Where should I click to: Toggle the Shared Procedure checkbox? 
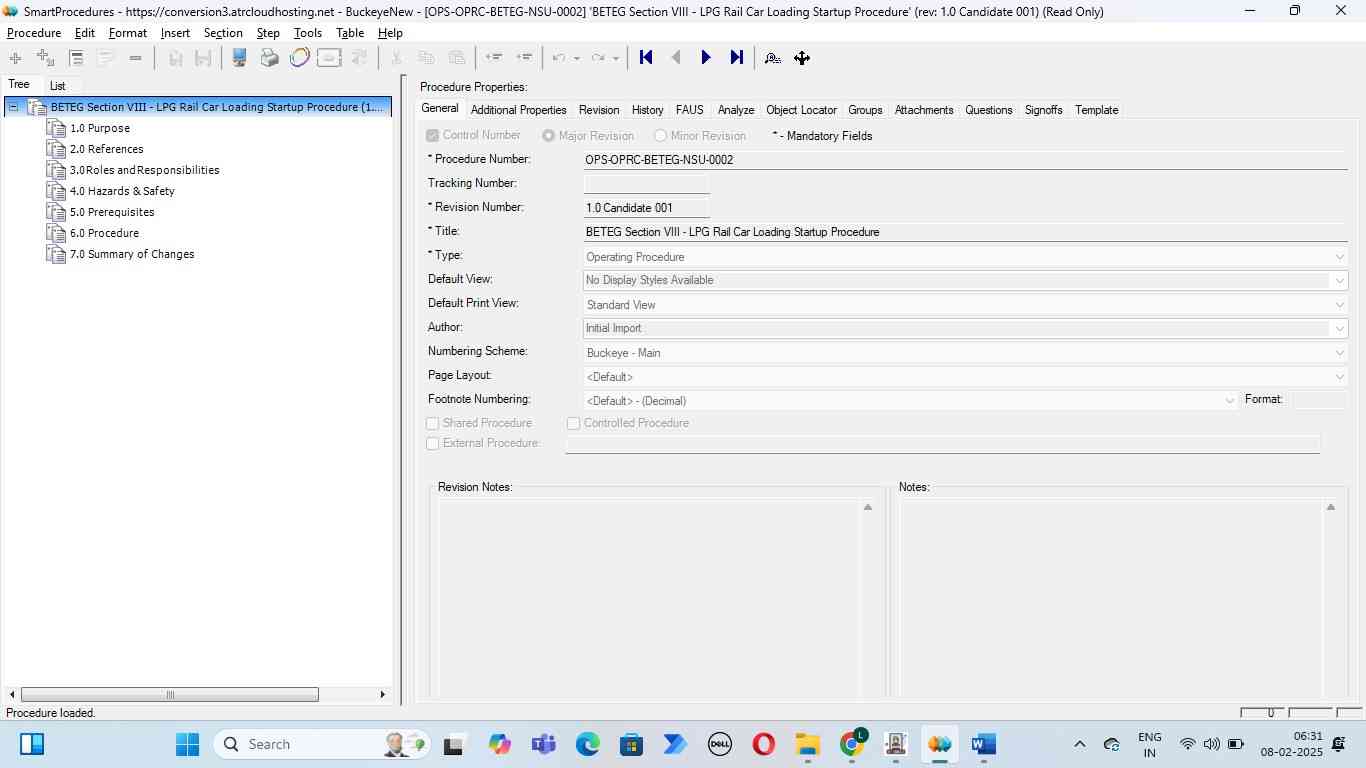pyautogui.click(x=433, y=424)
